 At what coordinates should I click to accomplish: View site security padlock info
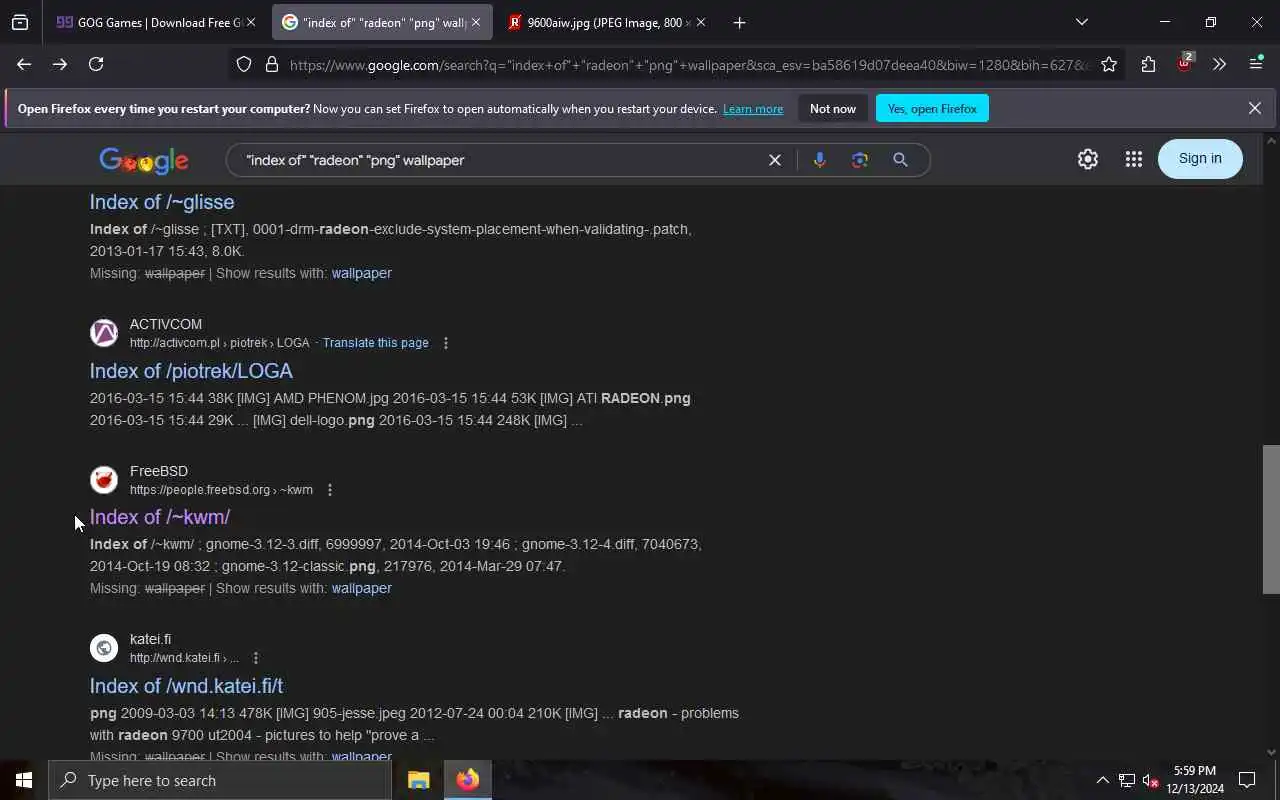271,64
